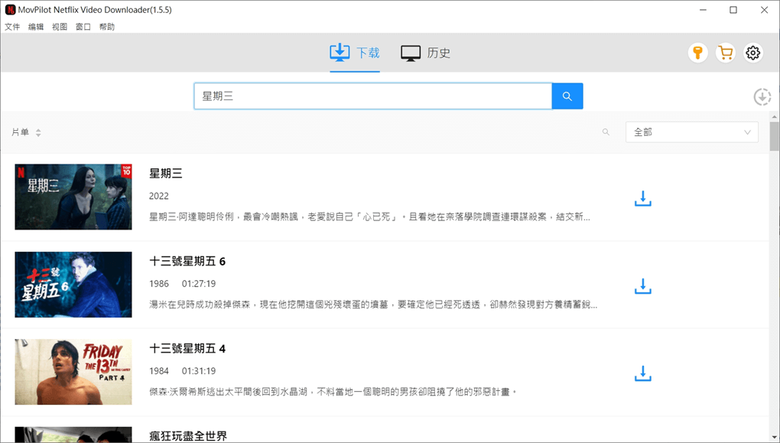Click the 2022 year text
The image size is (780, 443).
159,196
